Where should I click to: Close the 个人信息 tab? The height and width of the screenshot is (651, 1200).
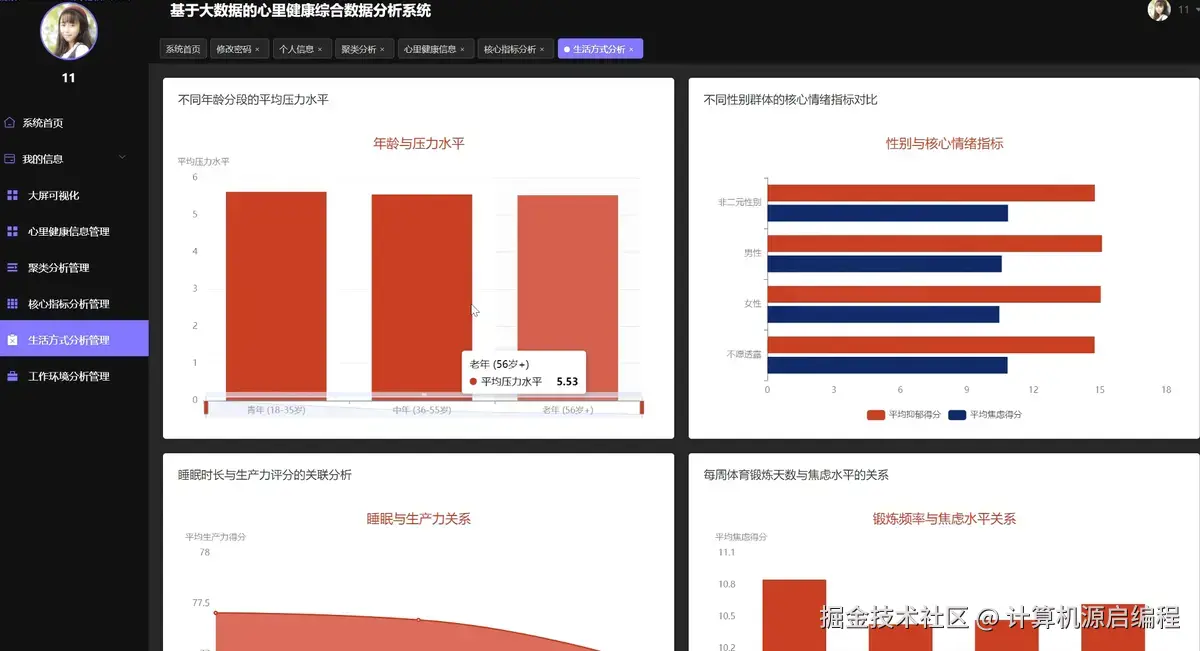pyautogui.click(x=319, y=49)
